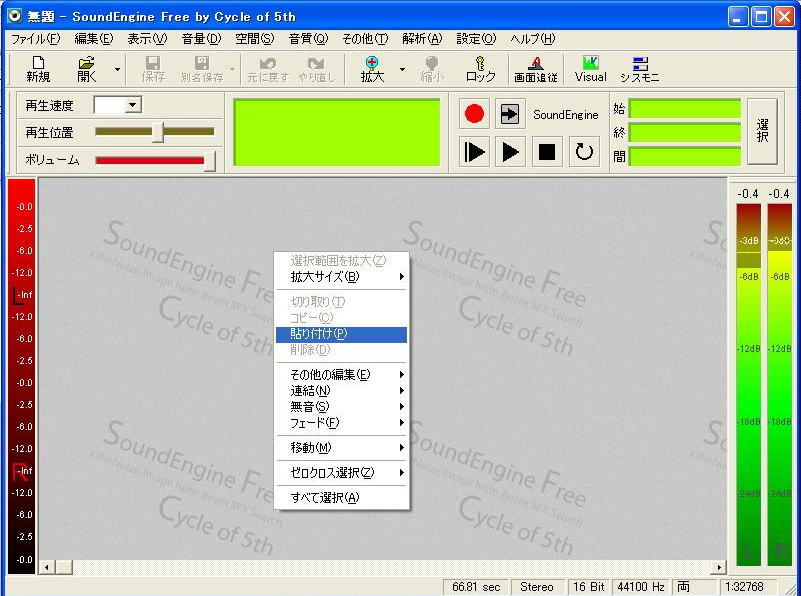Click the green time display panel
The height and width of the screenshot is (596, 801).
(337, 132)
